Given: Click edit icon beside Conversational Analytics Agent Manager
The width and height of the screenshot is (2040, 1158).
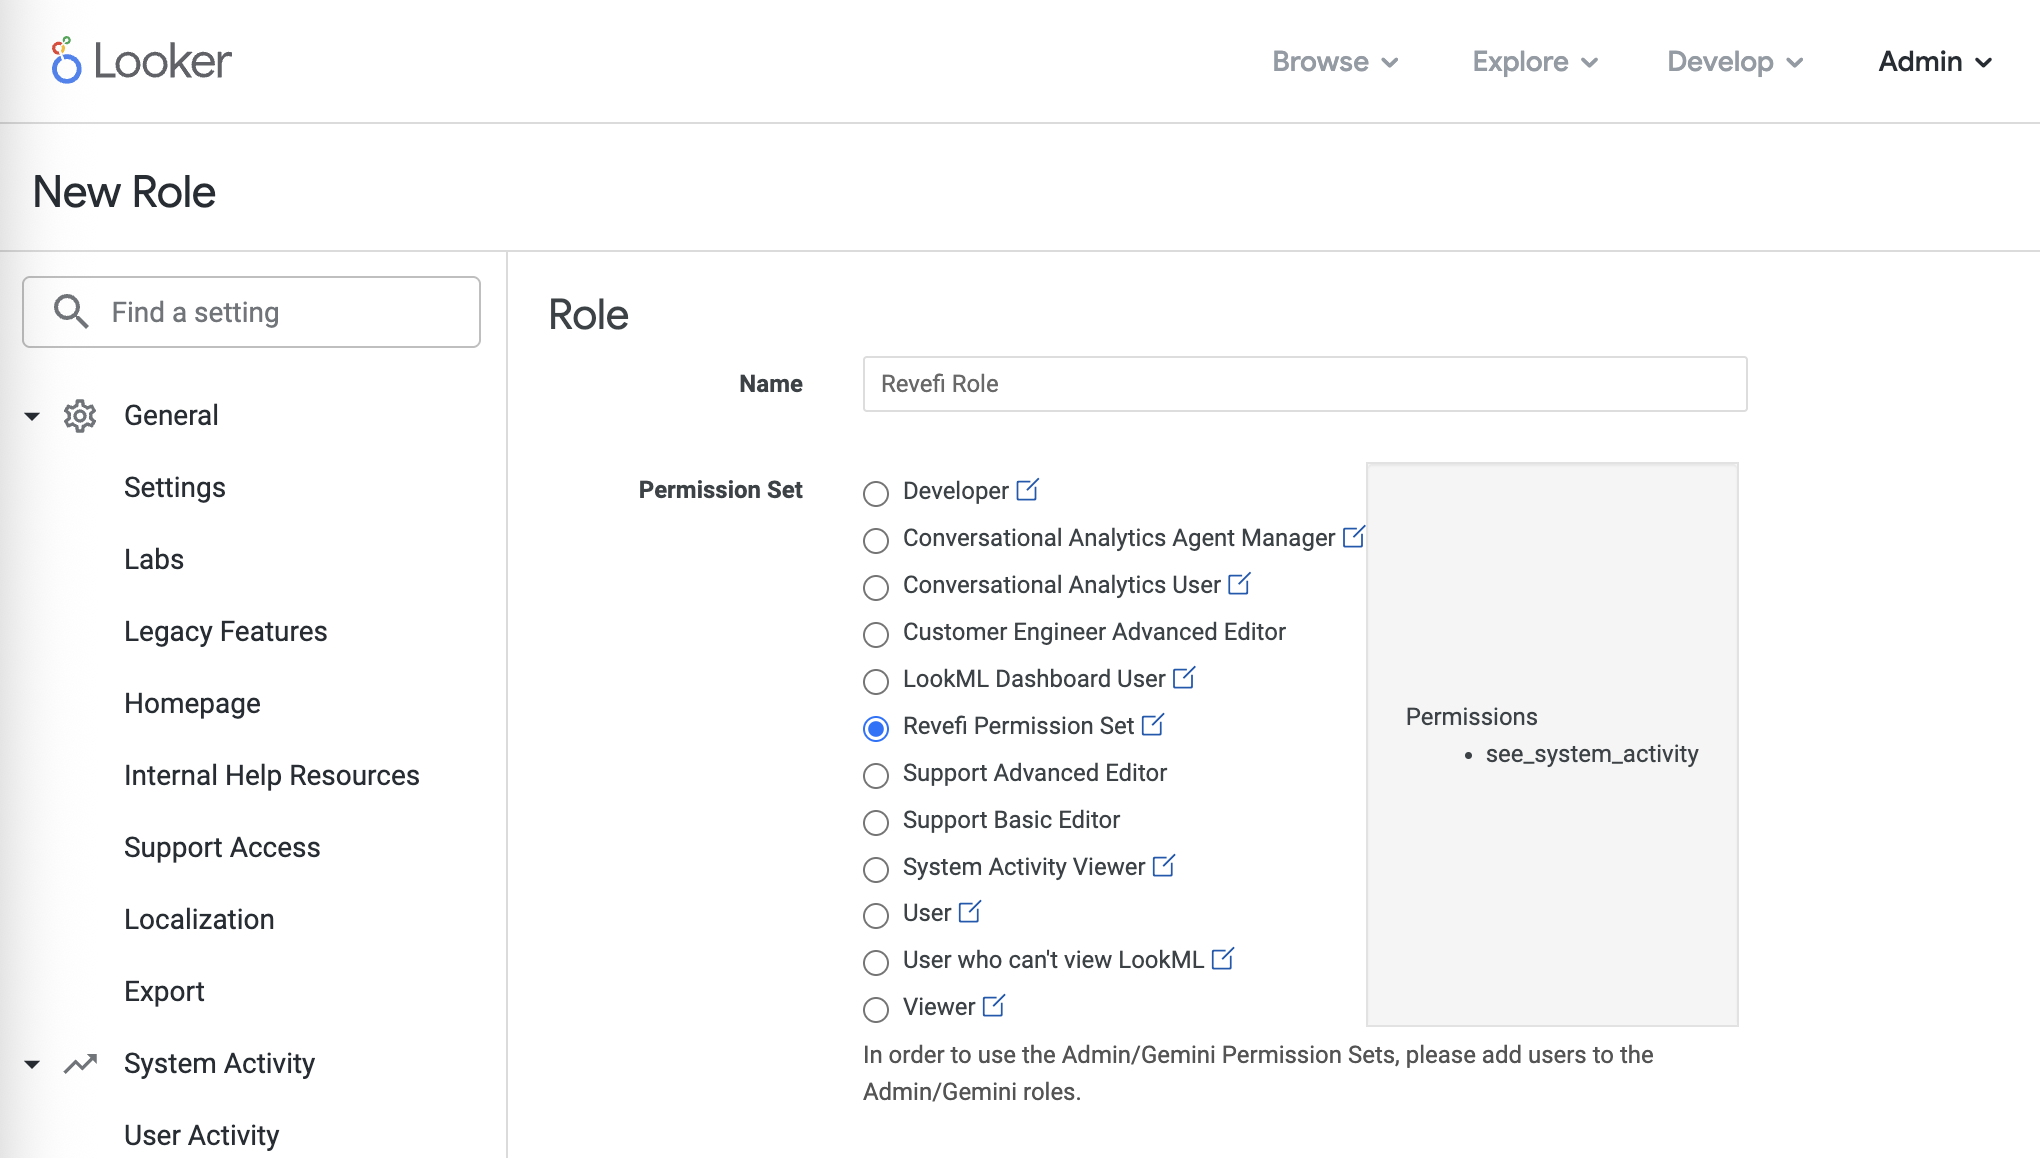Looking at the screenshot, I should pos(1353,537).
